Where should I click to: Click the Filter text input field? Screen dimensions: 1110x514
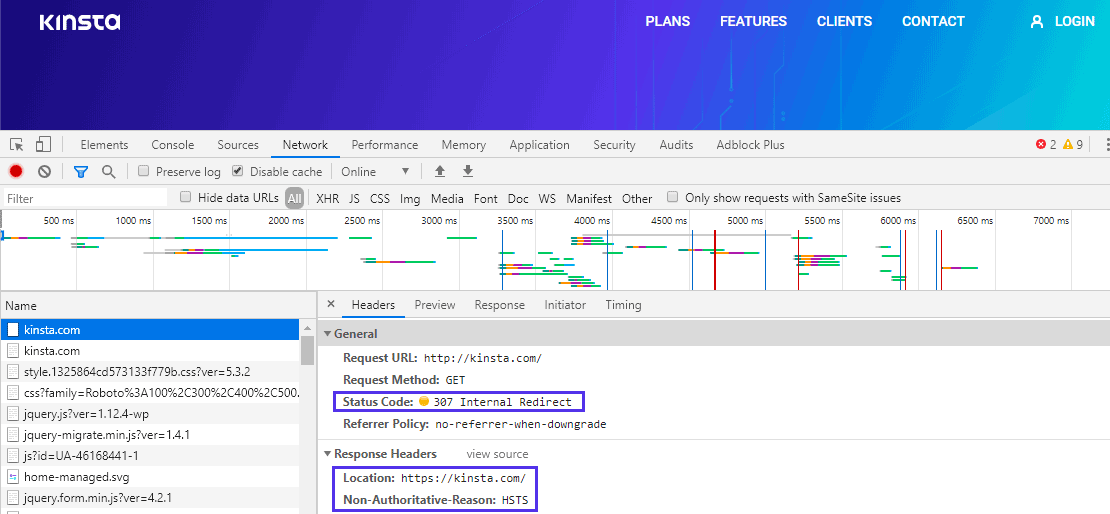pos(85,198)
